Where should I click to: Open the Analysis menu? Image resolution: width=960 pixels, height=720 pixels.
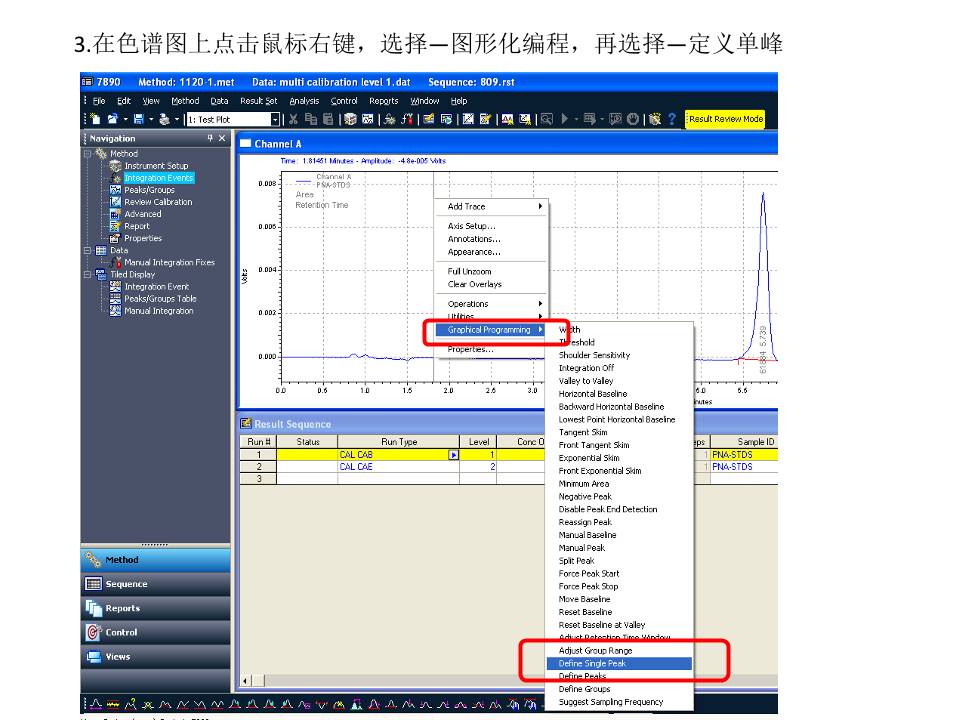(304, 101)
